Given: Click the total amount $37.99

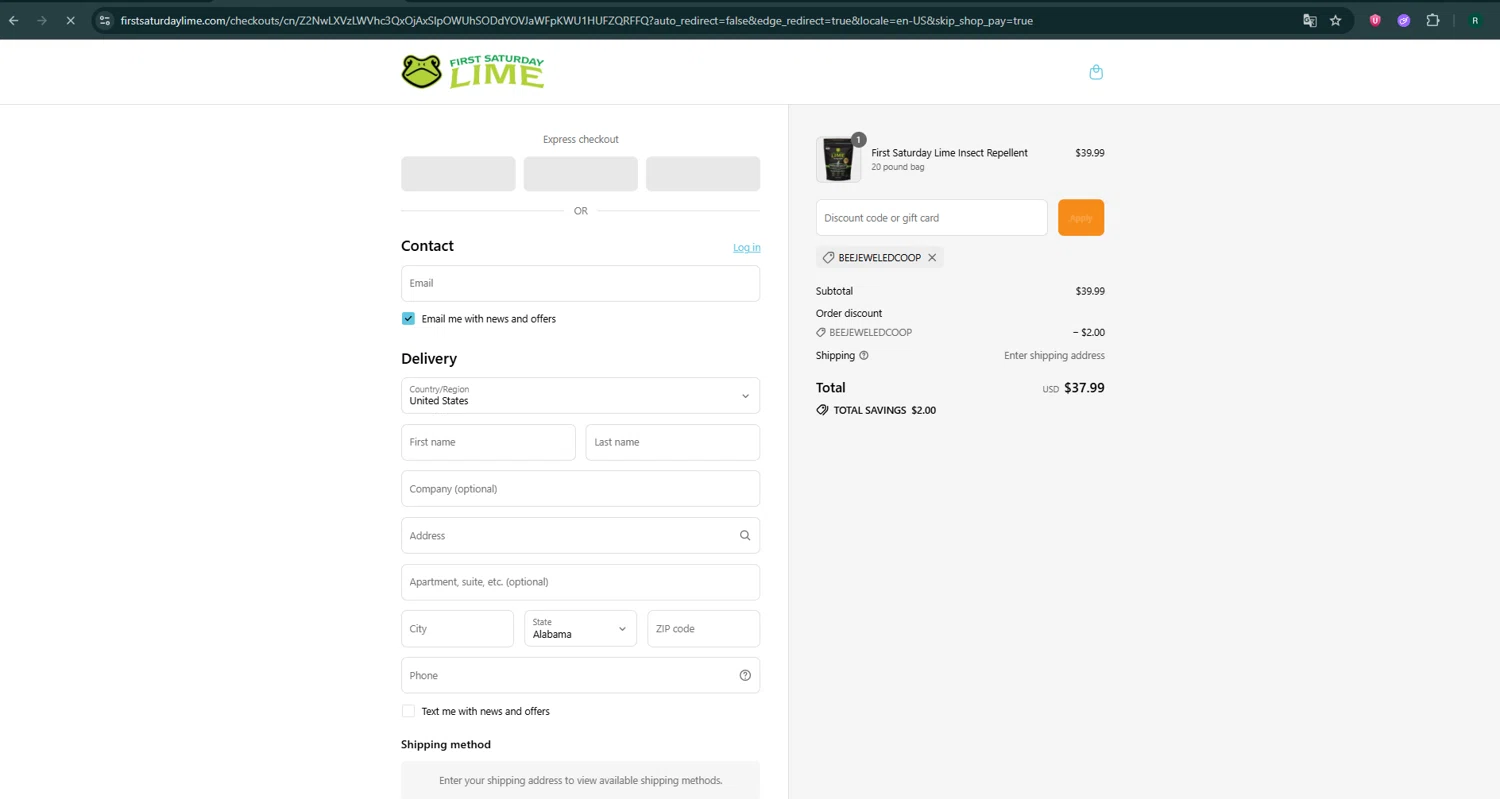Looking at the screenshot, I should click(x=1084, y=388).
